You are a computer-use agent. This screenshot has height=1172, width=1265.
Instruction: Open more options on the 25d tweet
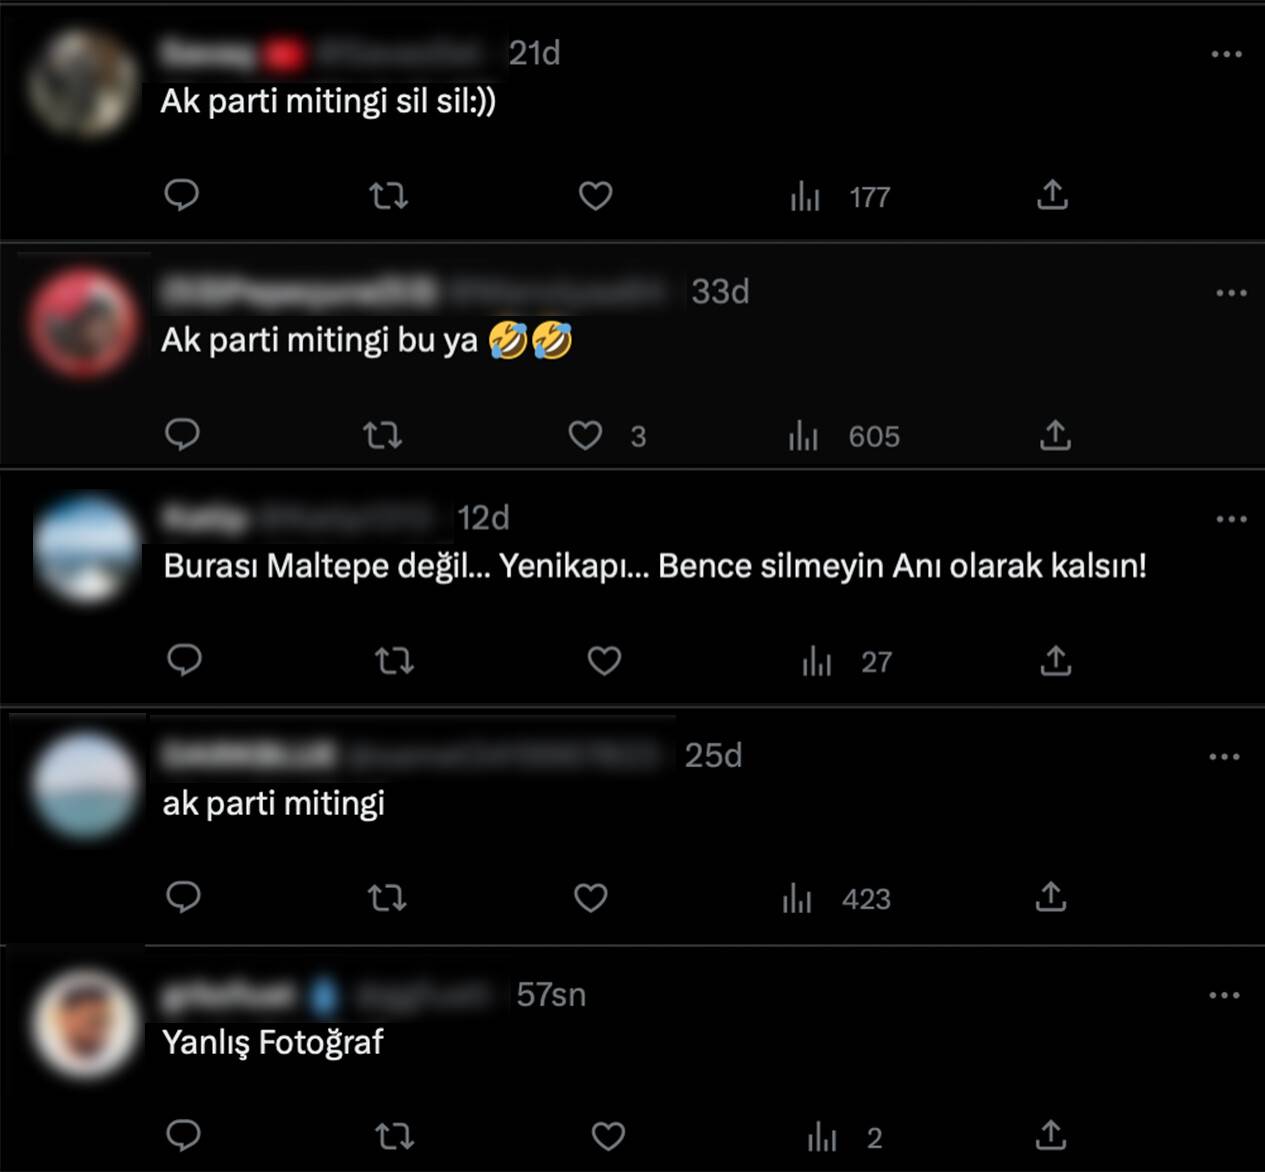(x=1224, y=757)
